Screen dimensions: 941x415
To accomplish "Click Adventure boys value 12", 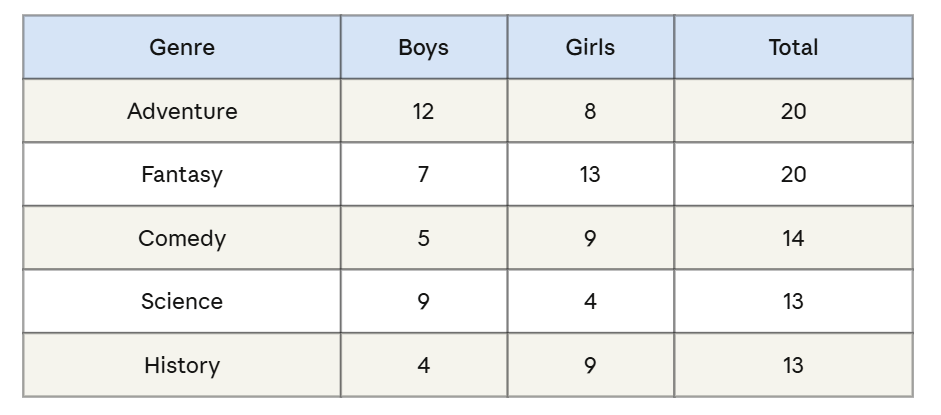I will [424, 111].
